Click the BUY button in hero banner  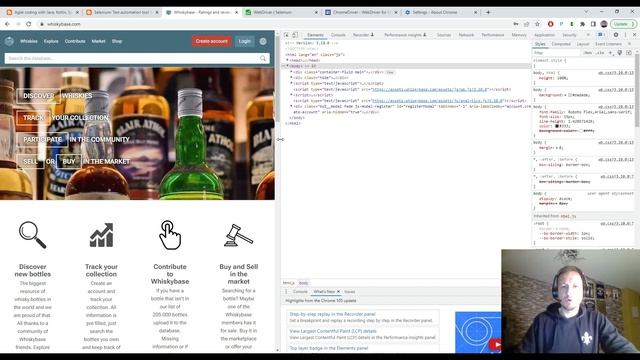click(69, 162)
